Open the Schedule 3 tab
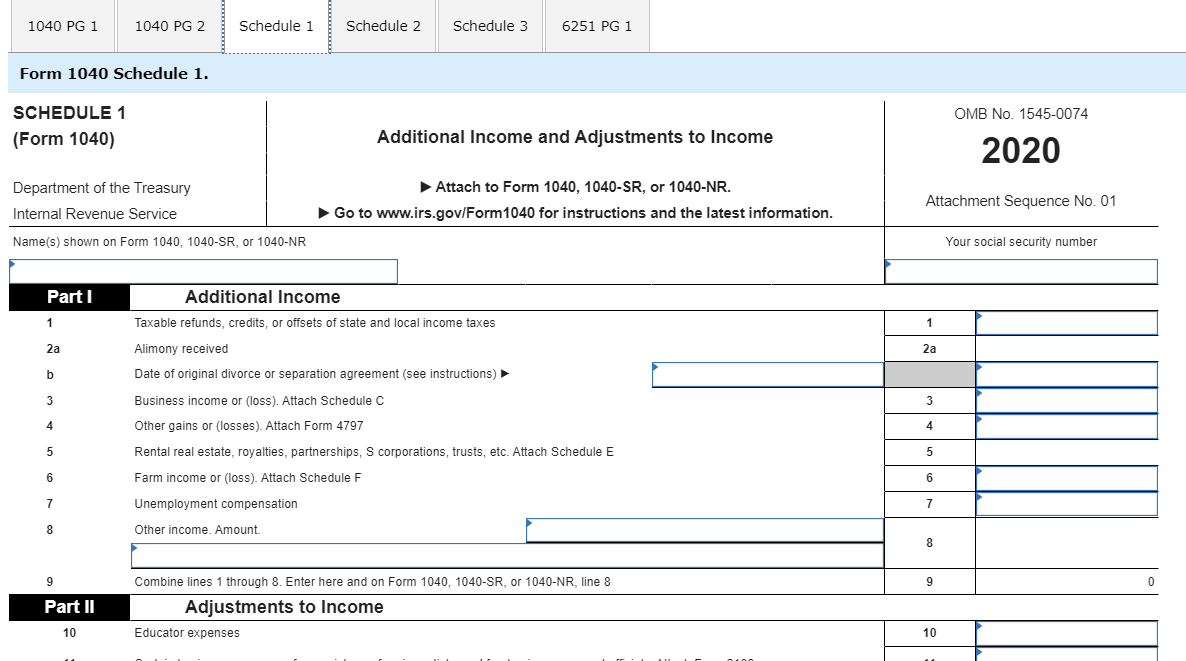Viewport: 1186px width, 661px height. [490, 26]
